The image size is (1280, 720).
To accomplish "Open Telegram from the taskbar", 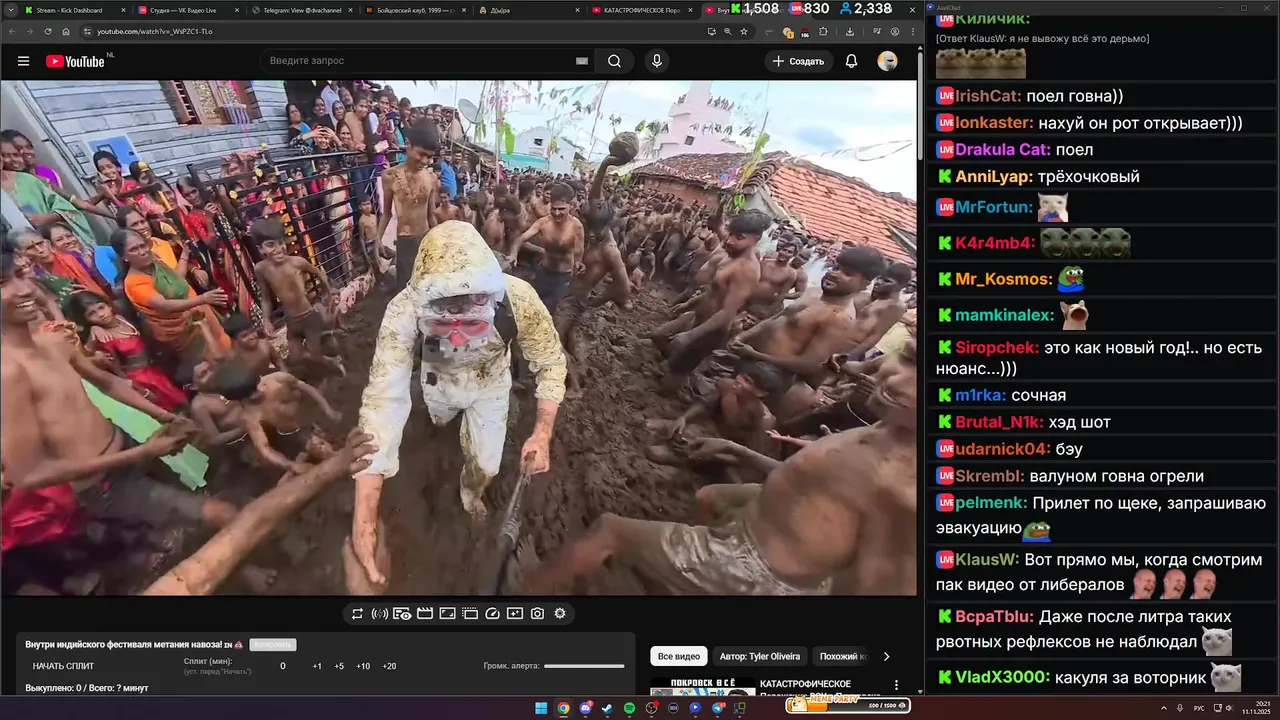I will pyautogui.click(x=717, y=708).
